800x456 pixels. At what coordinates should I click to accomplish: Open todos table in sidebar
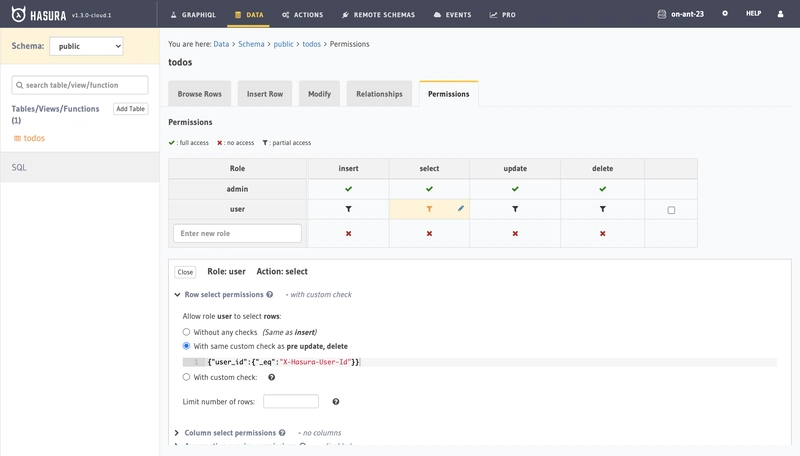34,138
